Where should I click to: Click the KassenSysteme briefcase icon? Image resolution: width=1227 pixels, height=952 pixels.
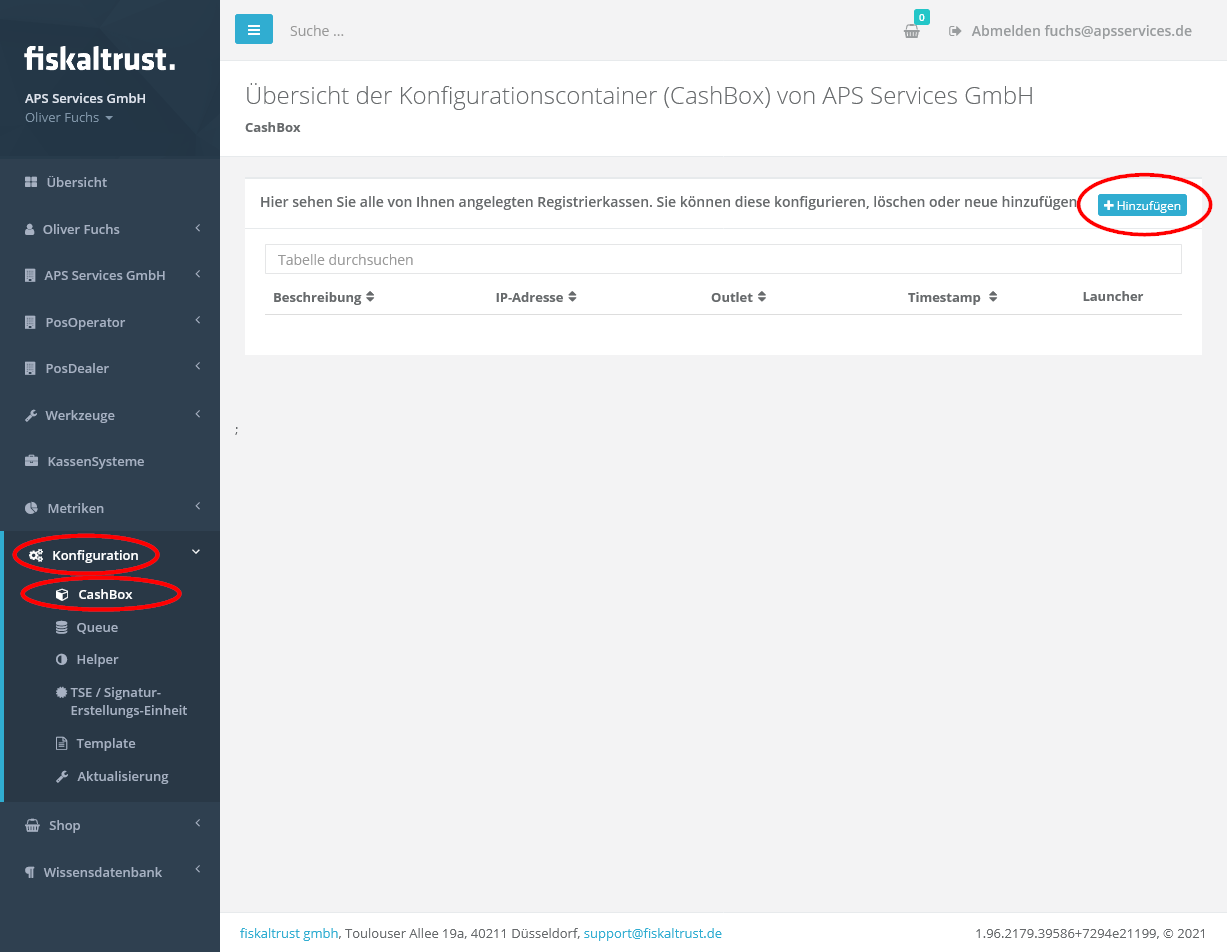[32, 462]
